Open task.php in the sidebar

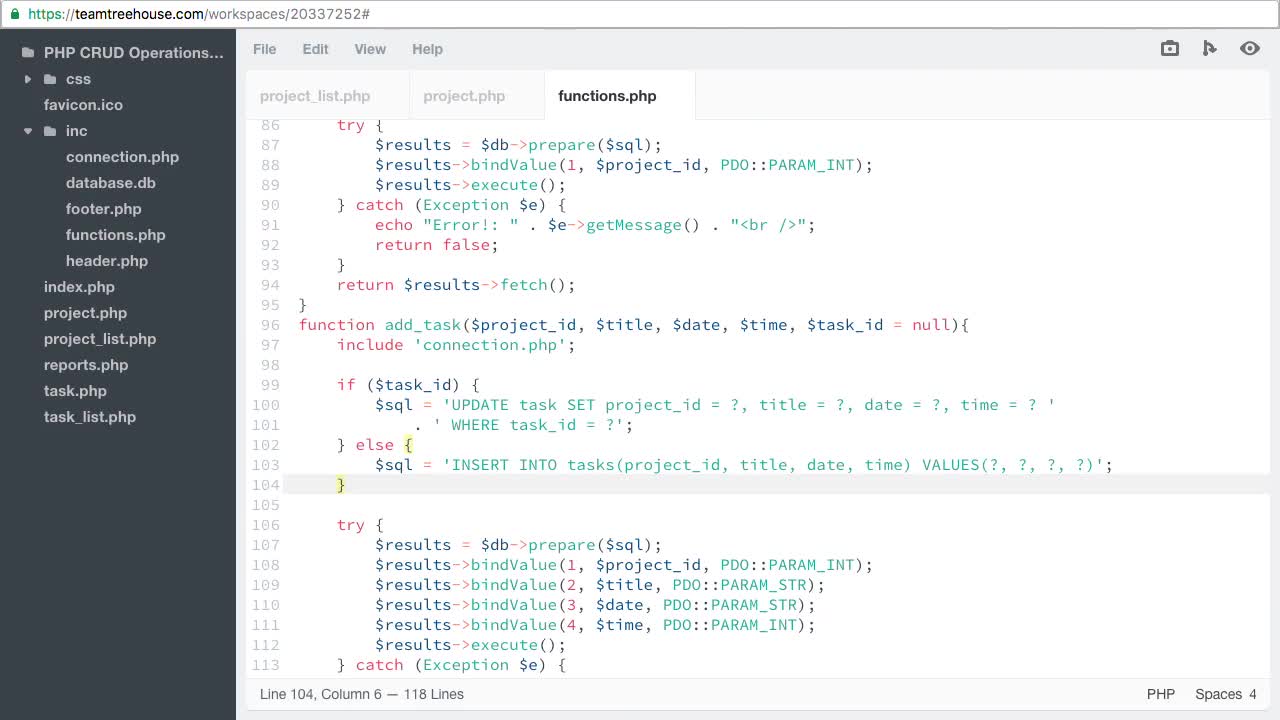pyautogui.click(x=75, y=391)
